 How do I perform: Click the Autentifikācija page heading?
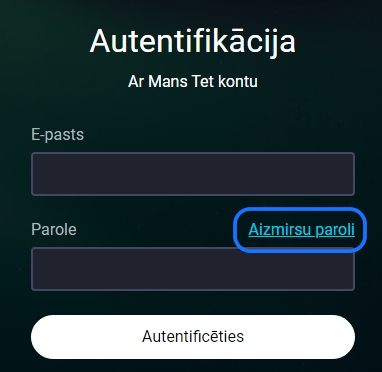(193, 41)
